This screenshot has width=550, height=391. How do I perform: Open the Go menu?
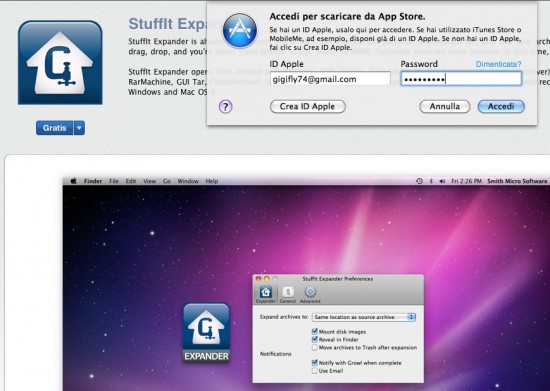pyautogui.click(x=167, y=181)
